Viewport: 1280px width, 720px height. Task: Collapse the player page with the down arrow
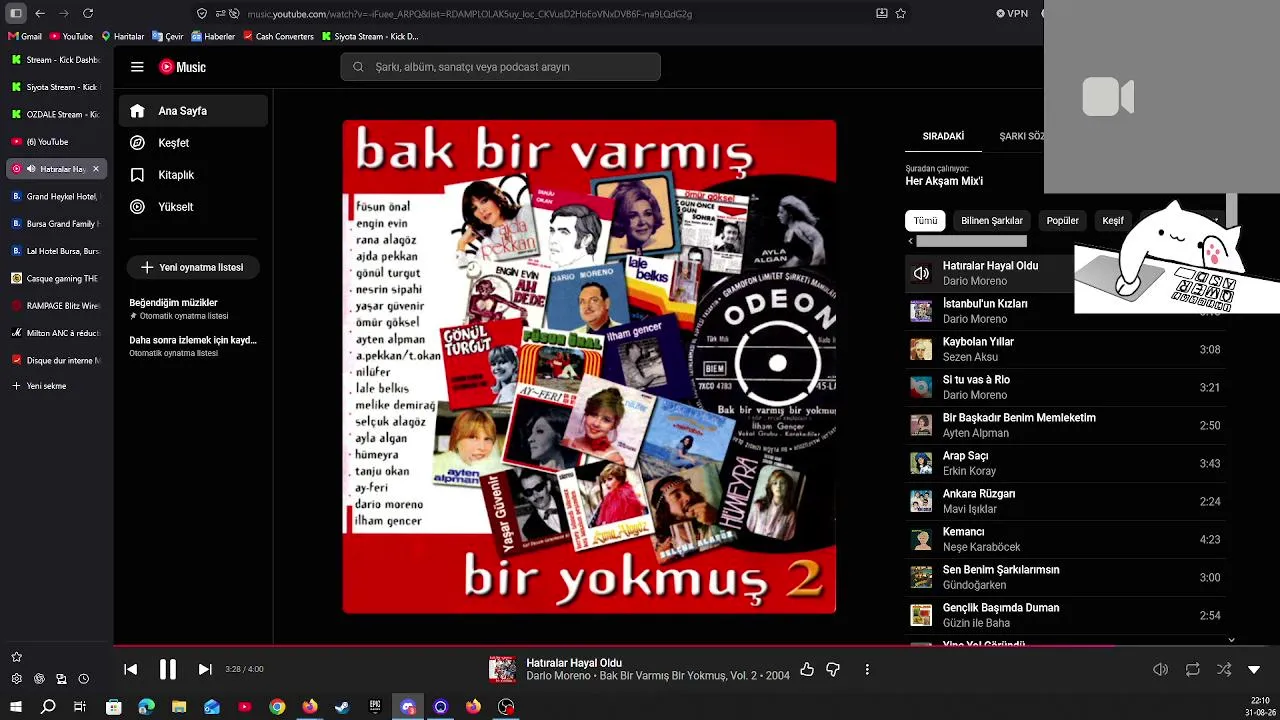tap(1254, 669)
